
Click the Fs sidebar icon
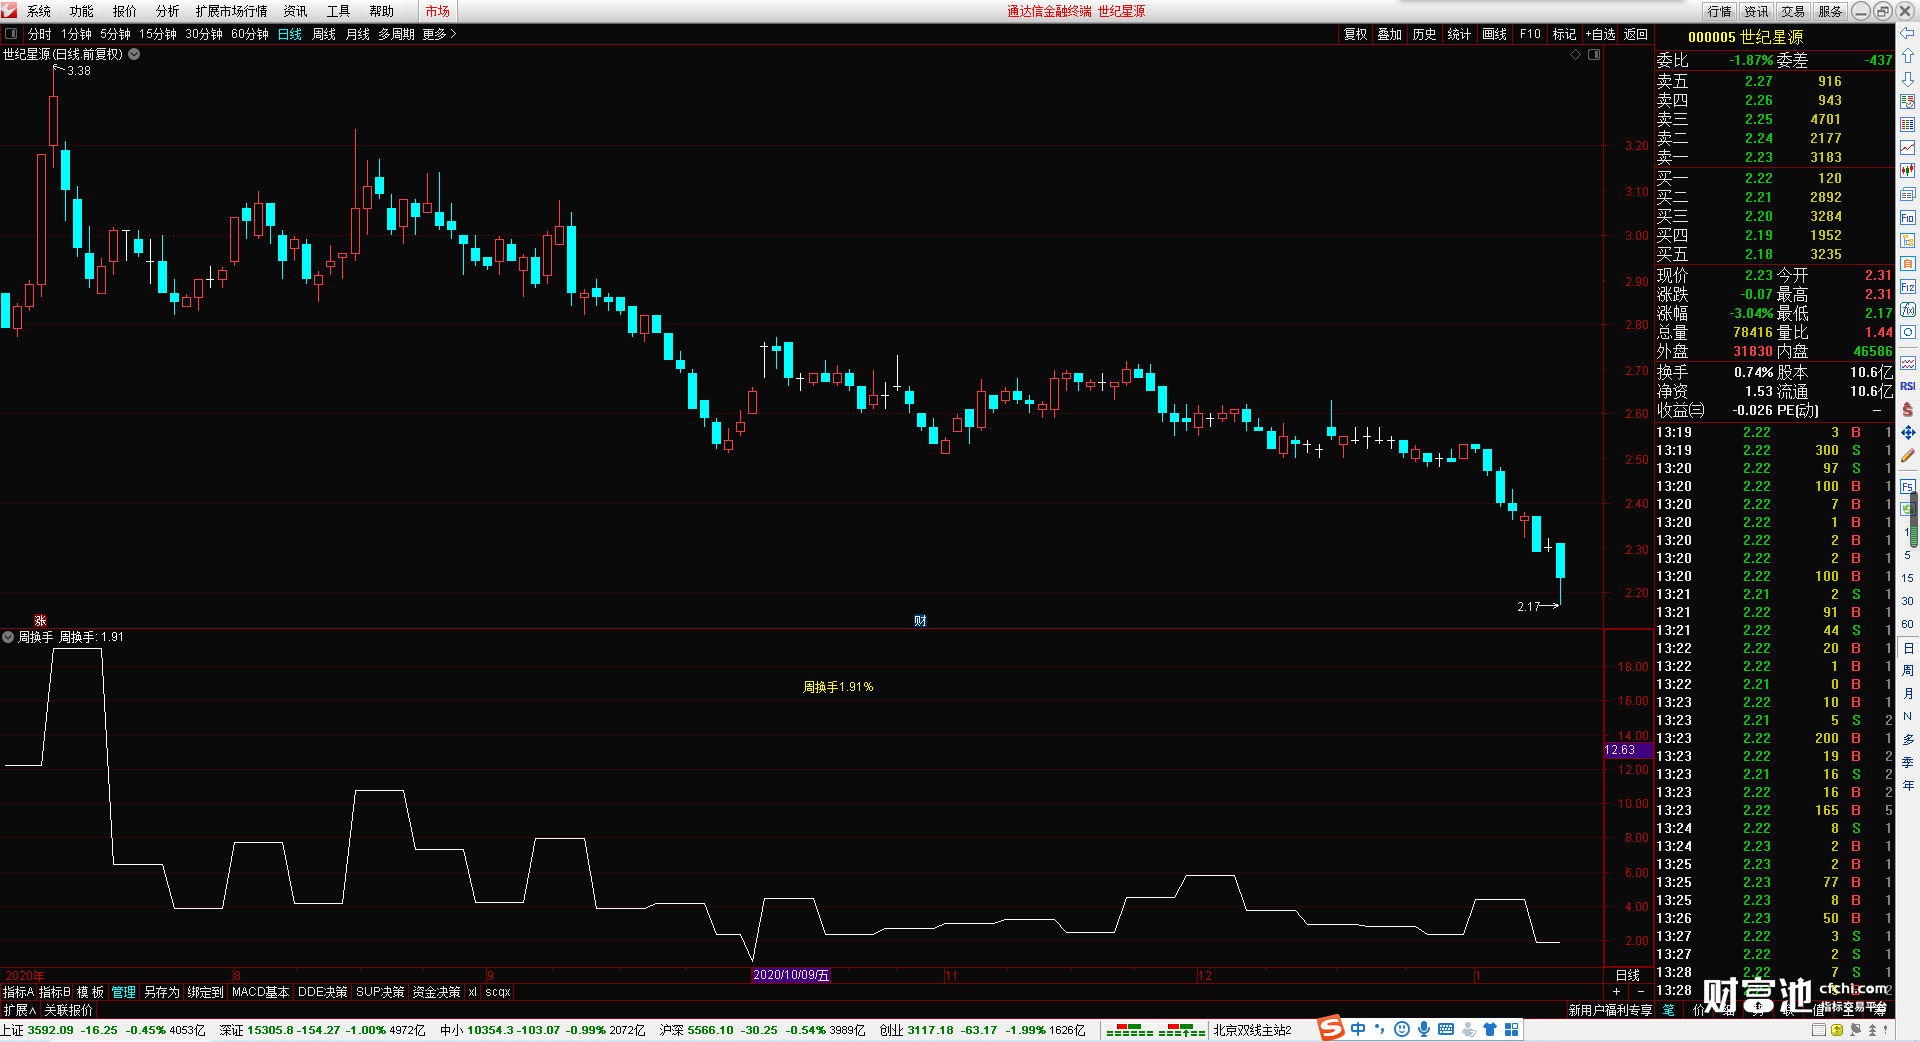click(1908, 487)
